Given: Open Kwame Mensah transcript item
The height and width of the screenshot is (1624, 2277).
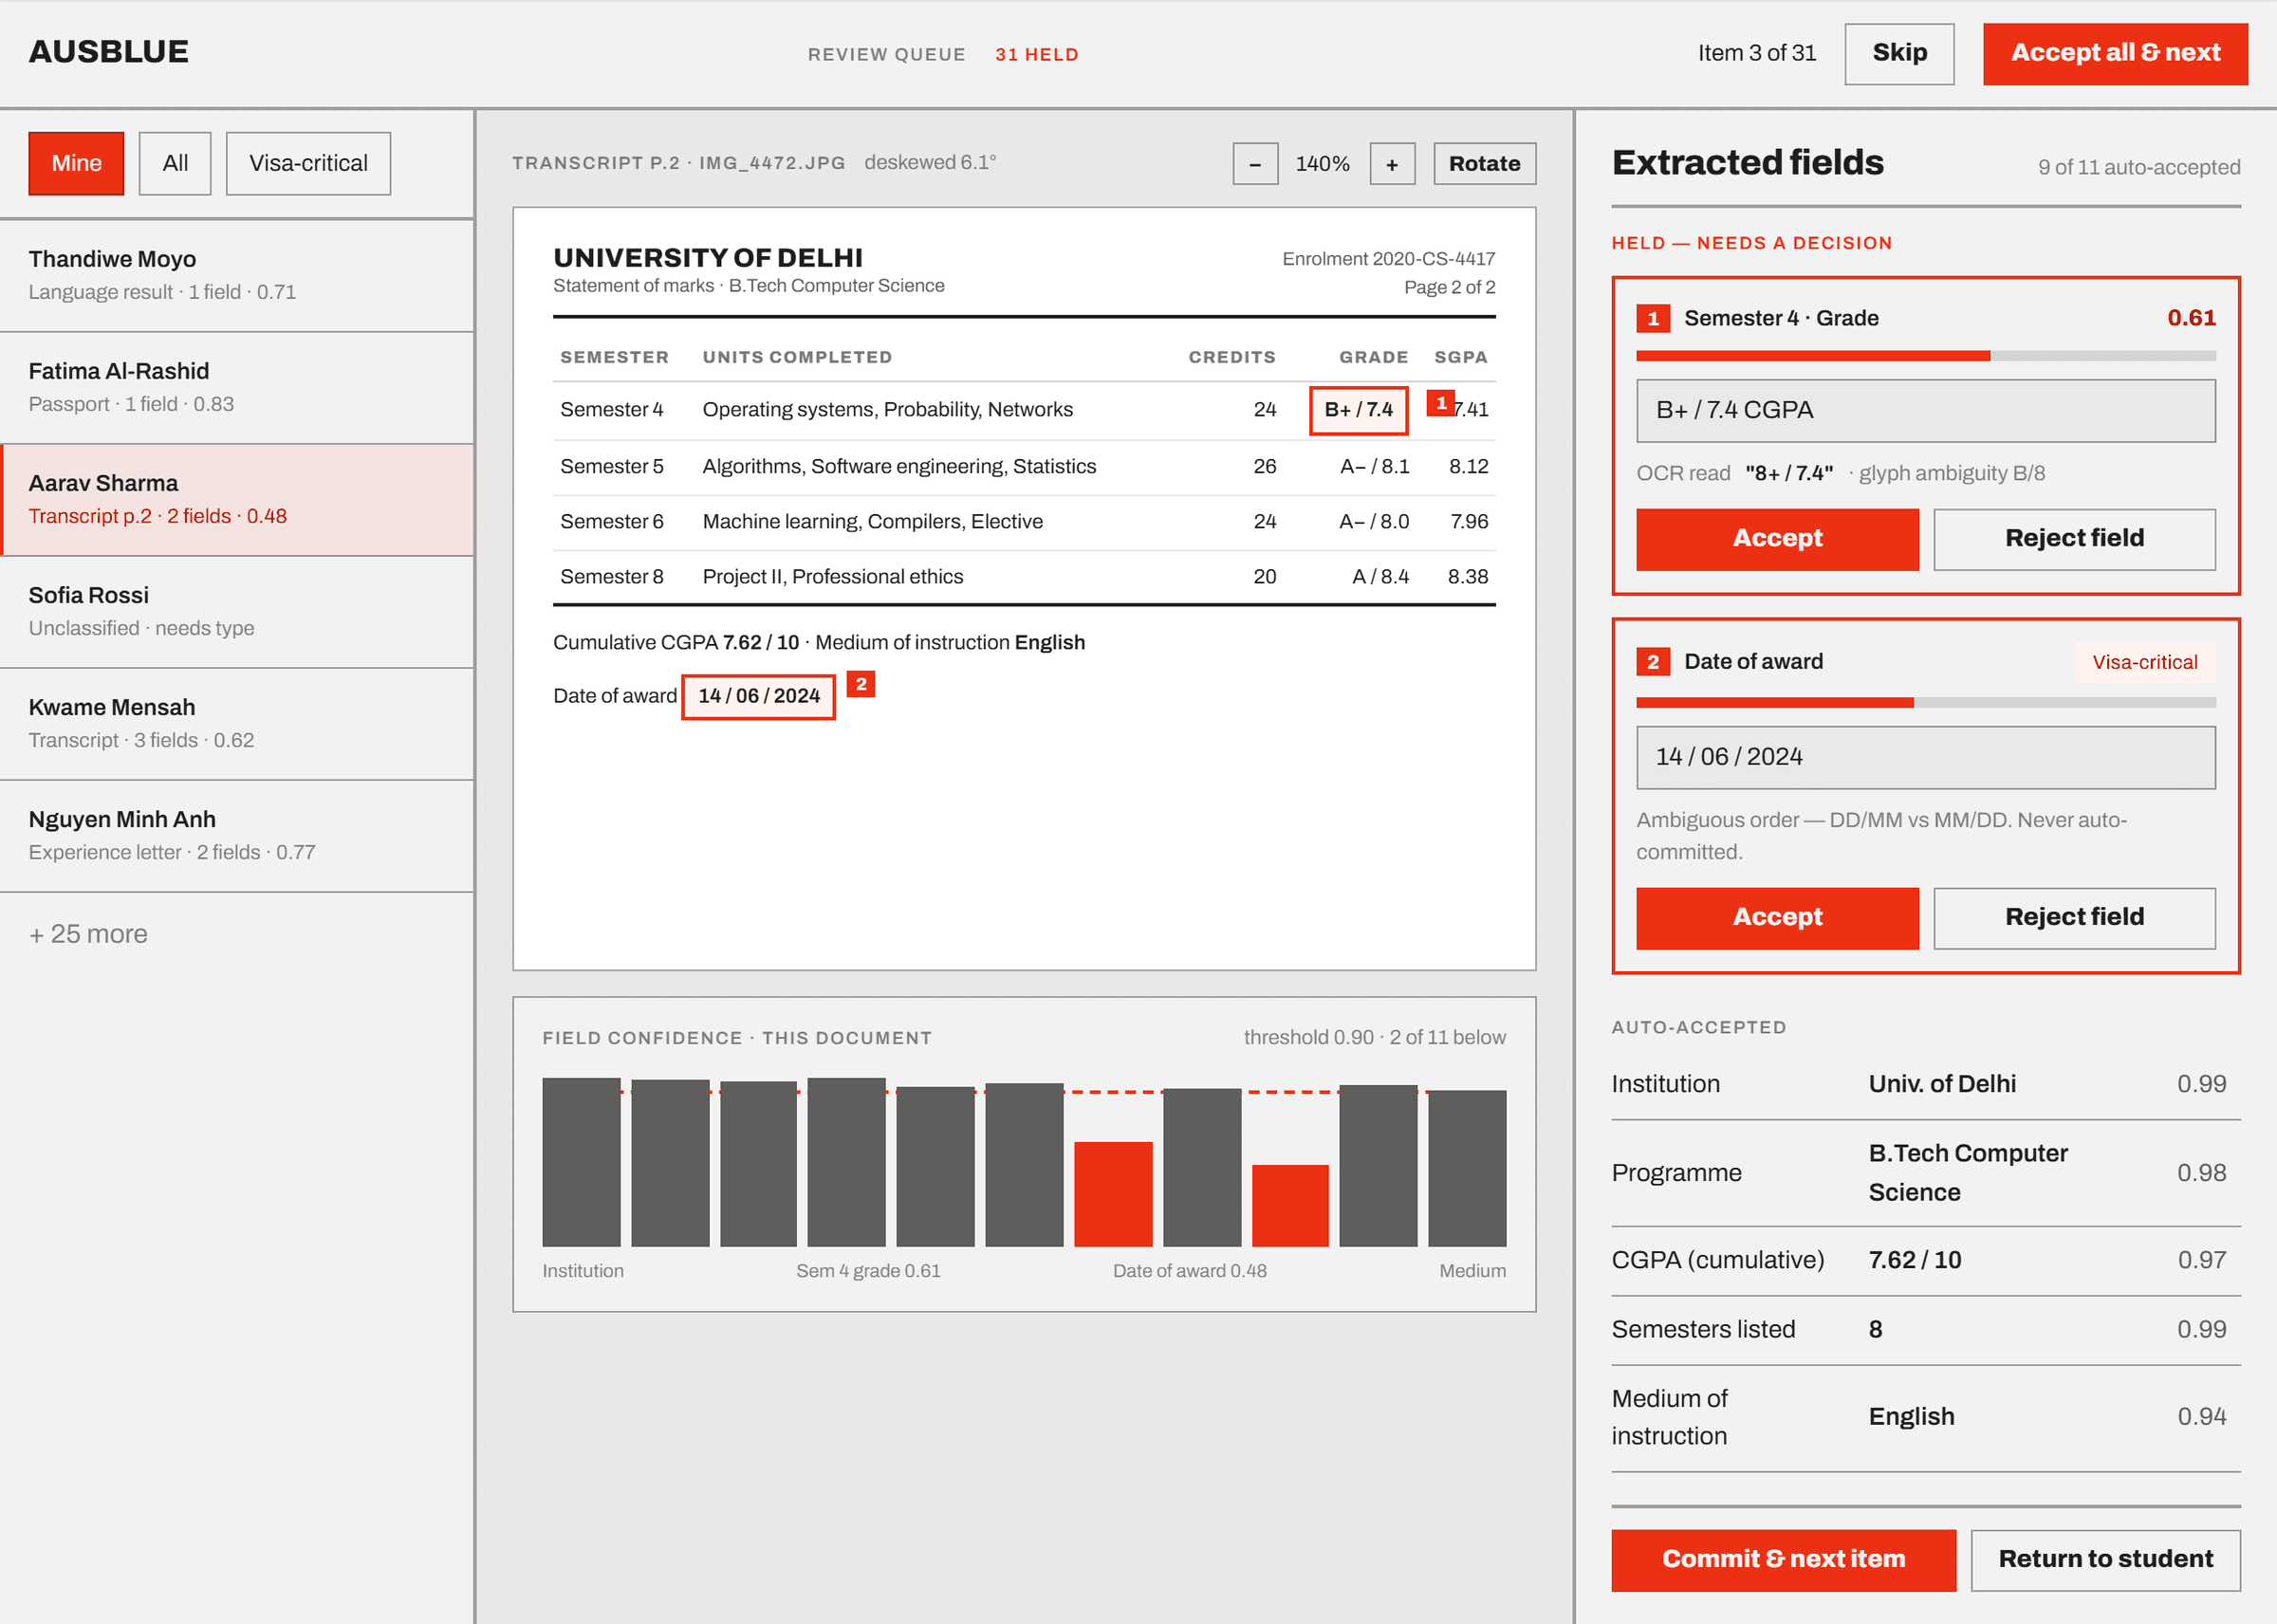Looking at the screenshot, I should click(x=237, y=723).
